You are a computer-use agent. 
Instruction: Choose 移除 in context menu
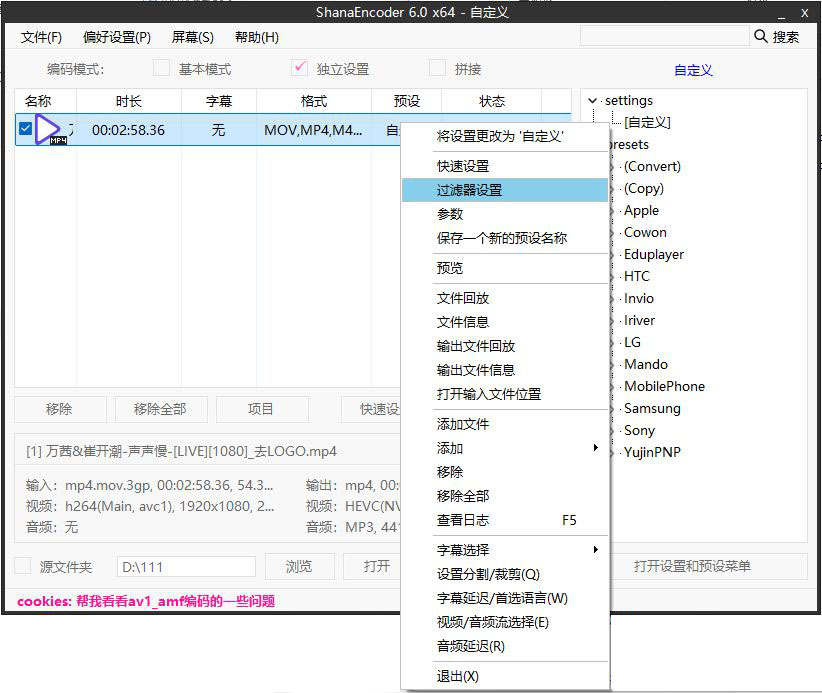tap(505, 472)
